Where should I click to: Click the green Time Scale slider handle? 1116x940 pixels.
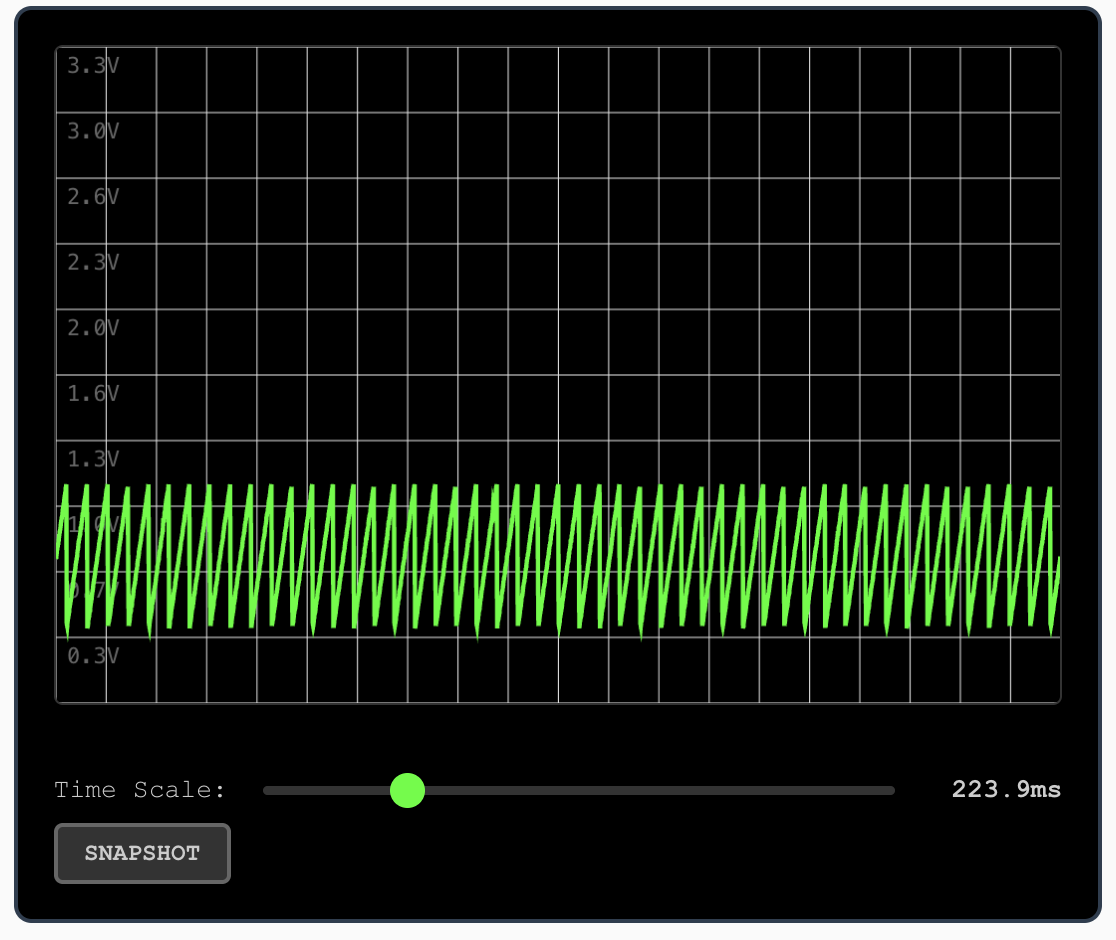pyautogui.click(x=408, y=791)
